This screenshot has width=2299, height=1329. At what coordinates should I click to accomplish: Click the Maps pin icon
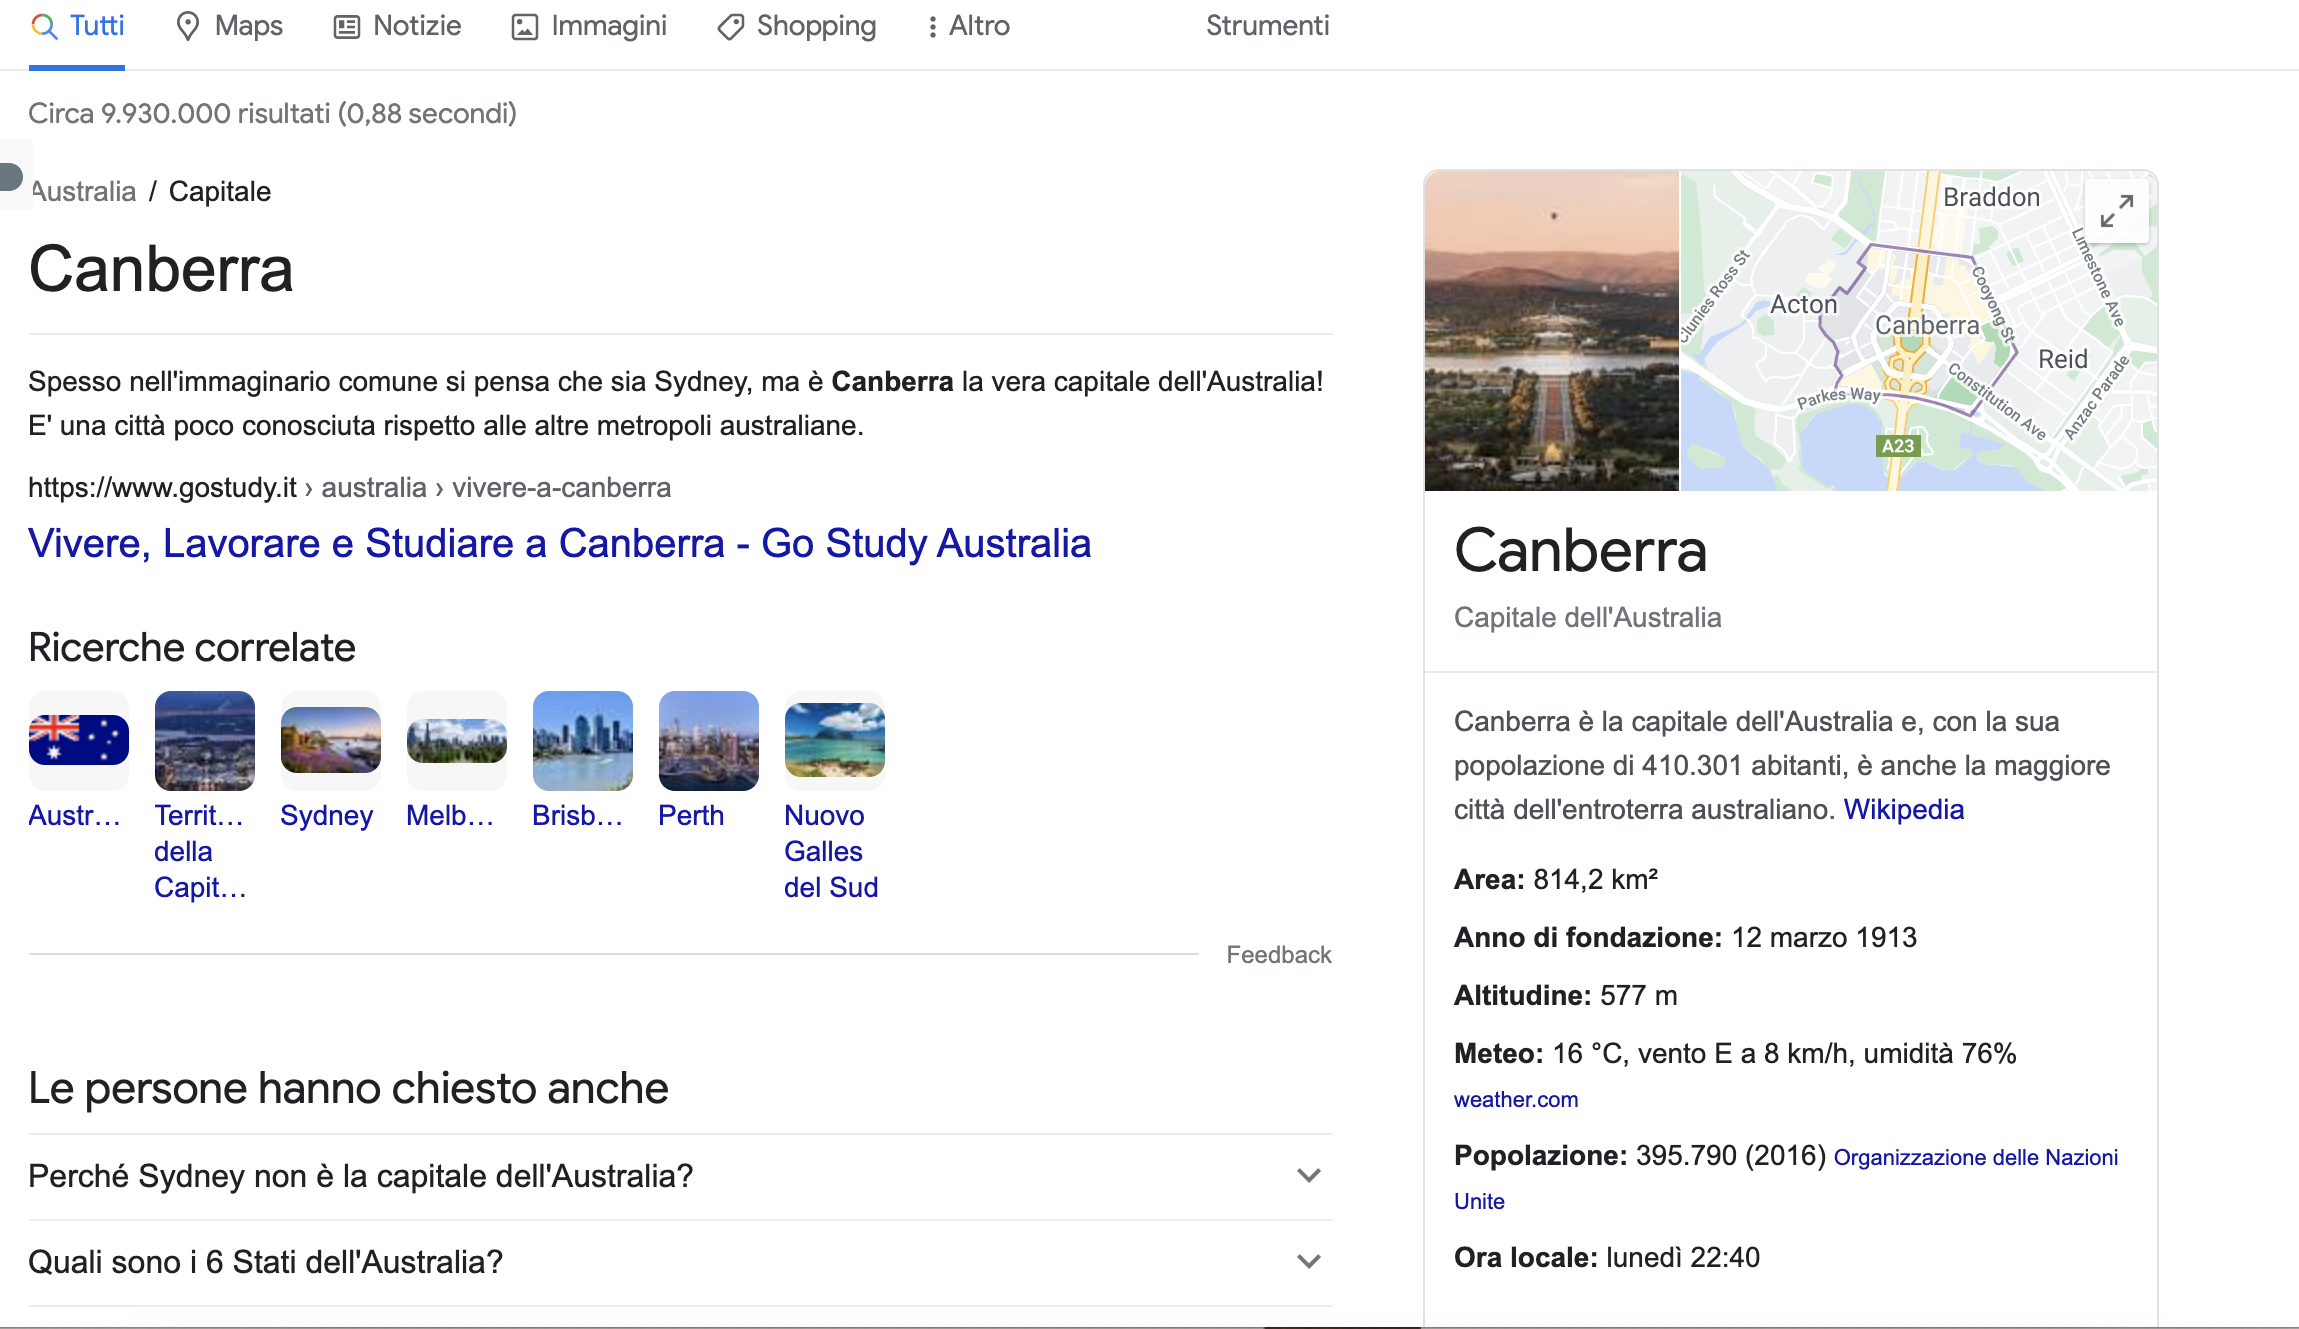(x=188, y=27)
